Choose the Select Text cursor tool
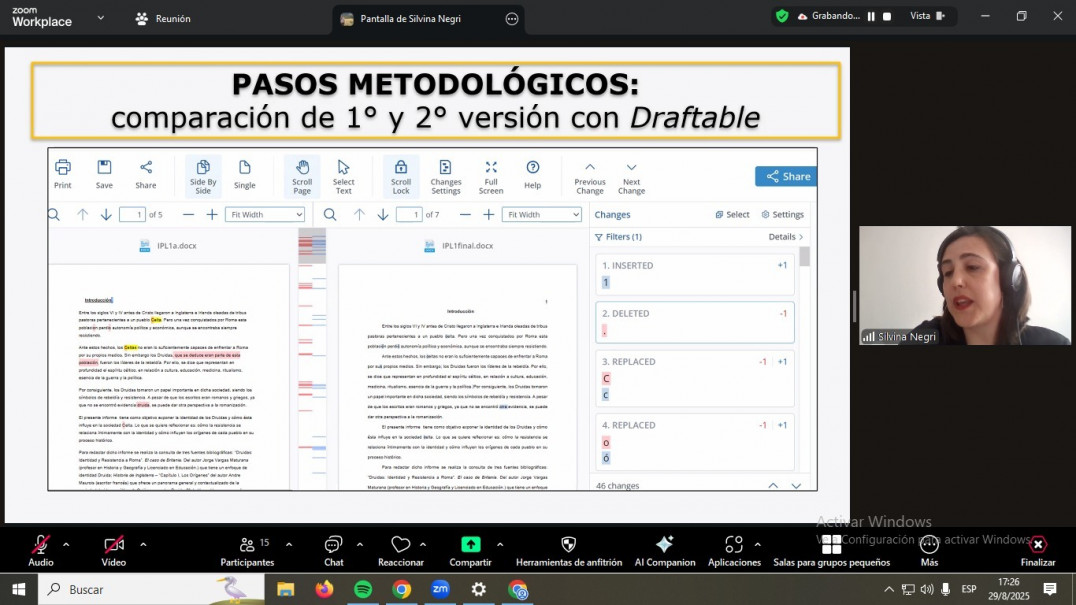The height and width of the screenshot is (605, 1076). click(x=343, y=176)
